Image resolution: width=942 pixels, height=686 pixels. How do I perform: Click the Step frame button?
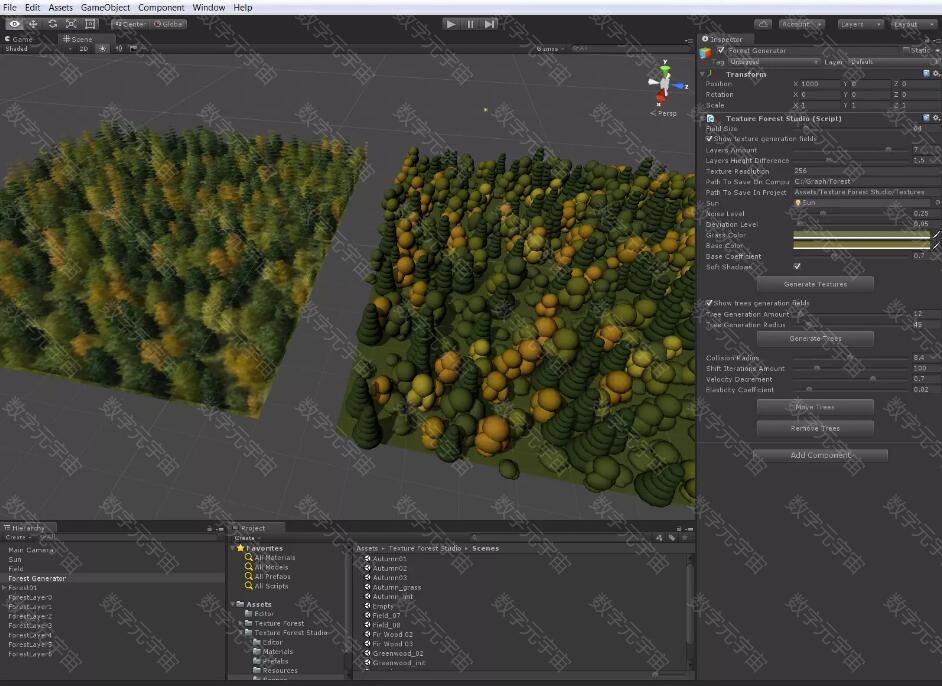click(x=490, y=24)
